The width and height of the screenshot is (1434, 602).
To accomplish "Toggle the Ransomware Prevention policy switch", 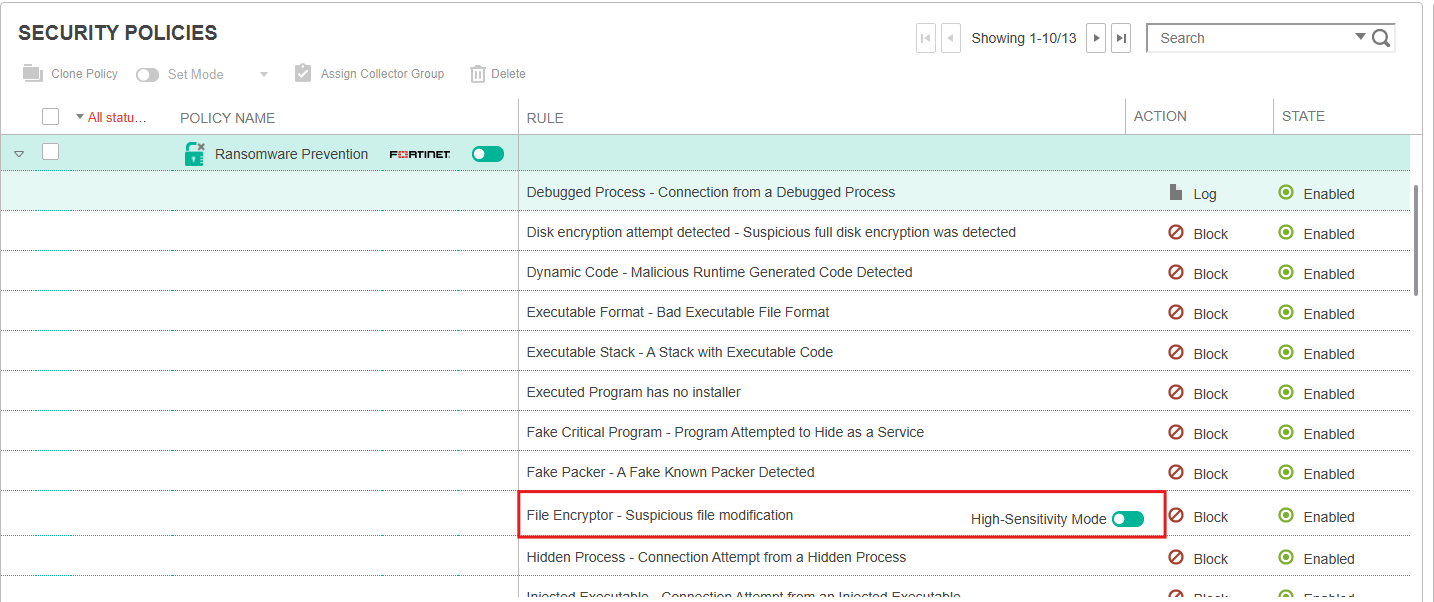I will [488, 154].
